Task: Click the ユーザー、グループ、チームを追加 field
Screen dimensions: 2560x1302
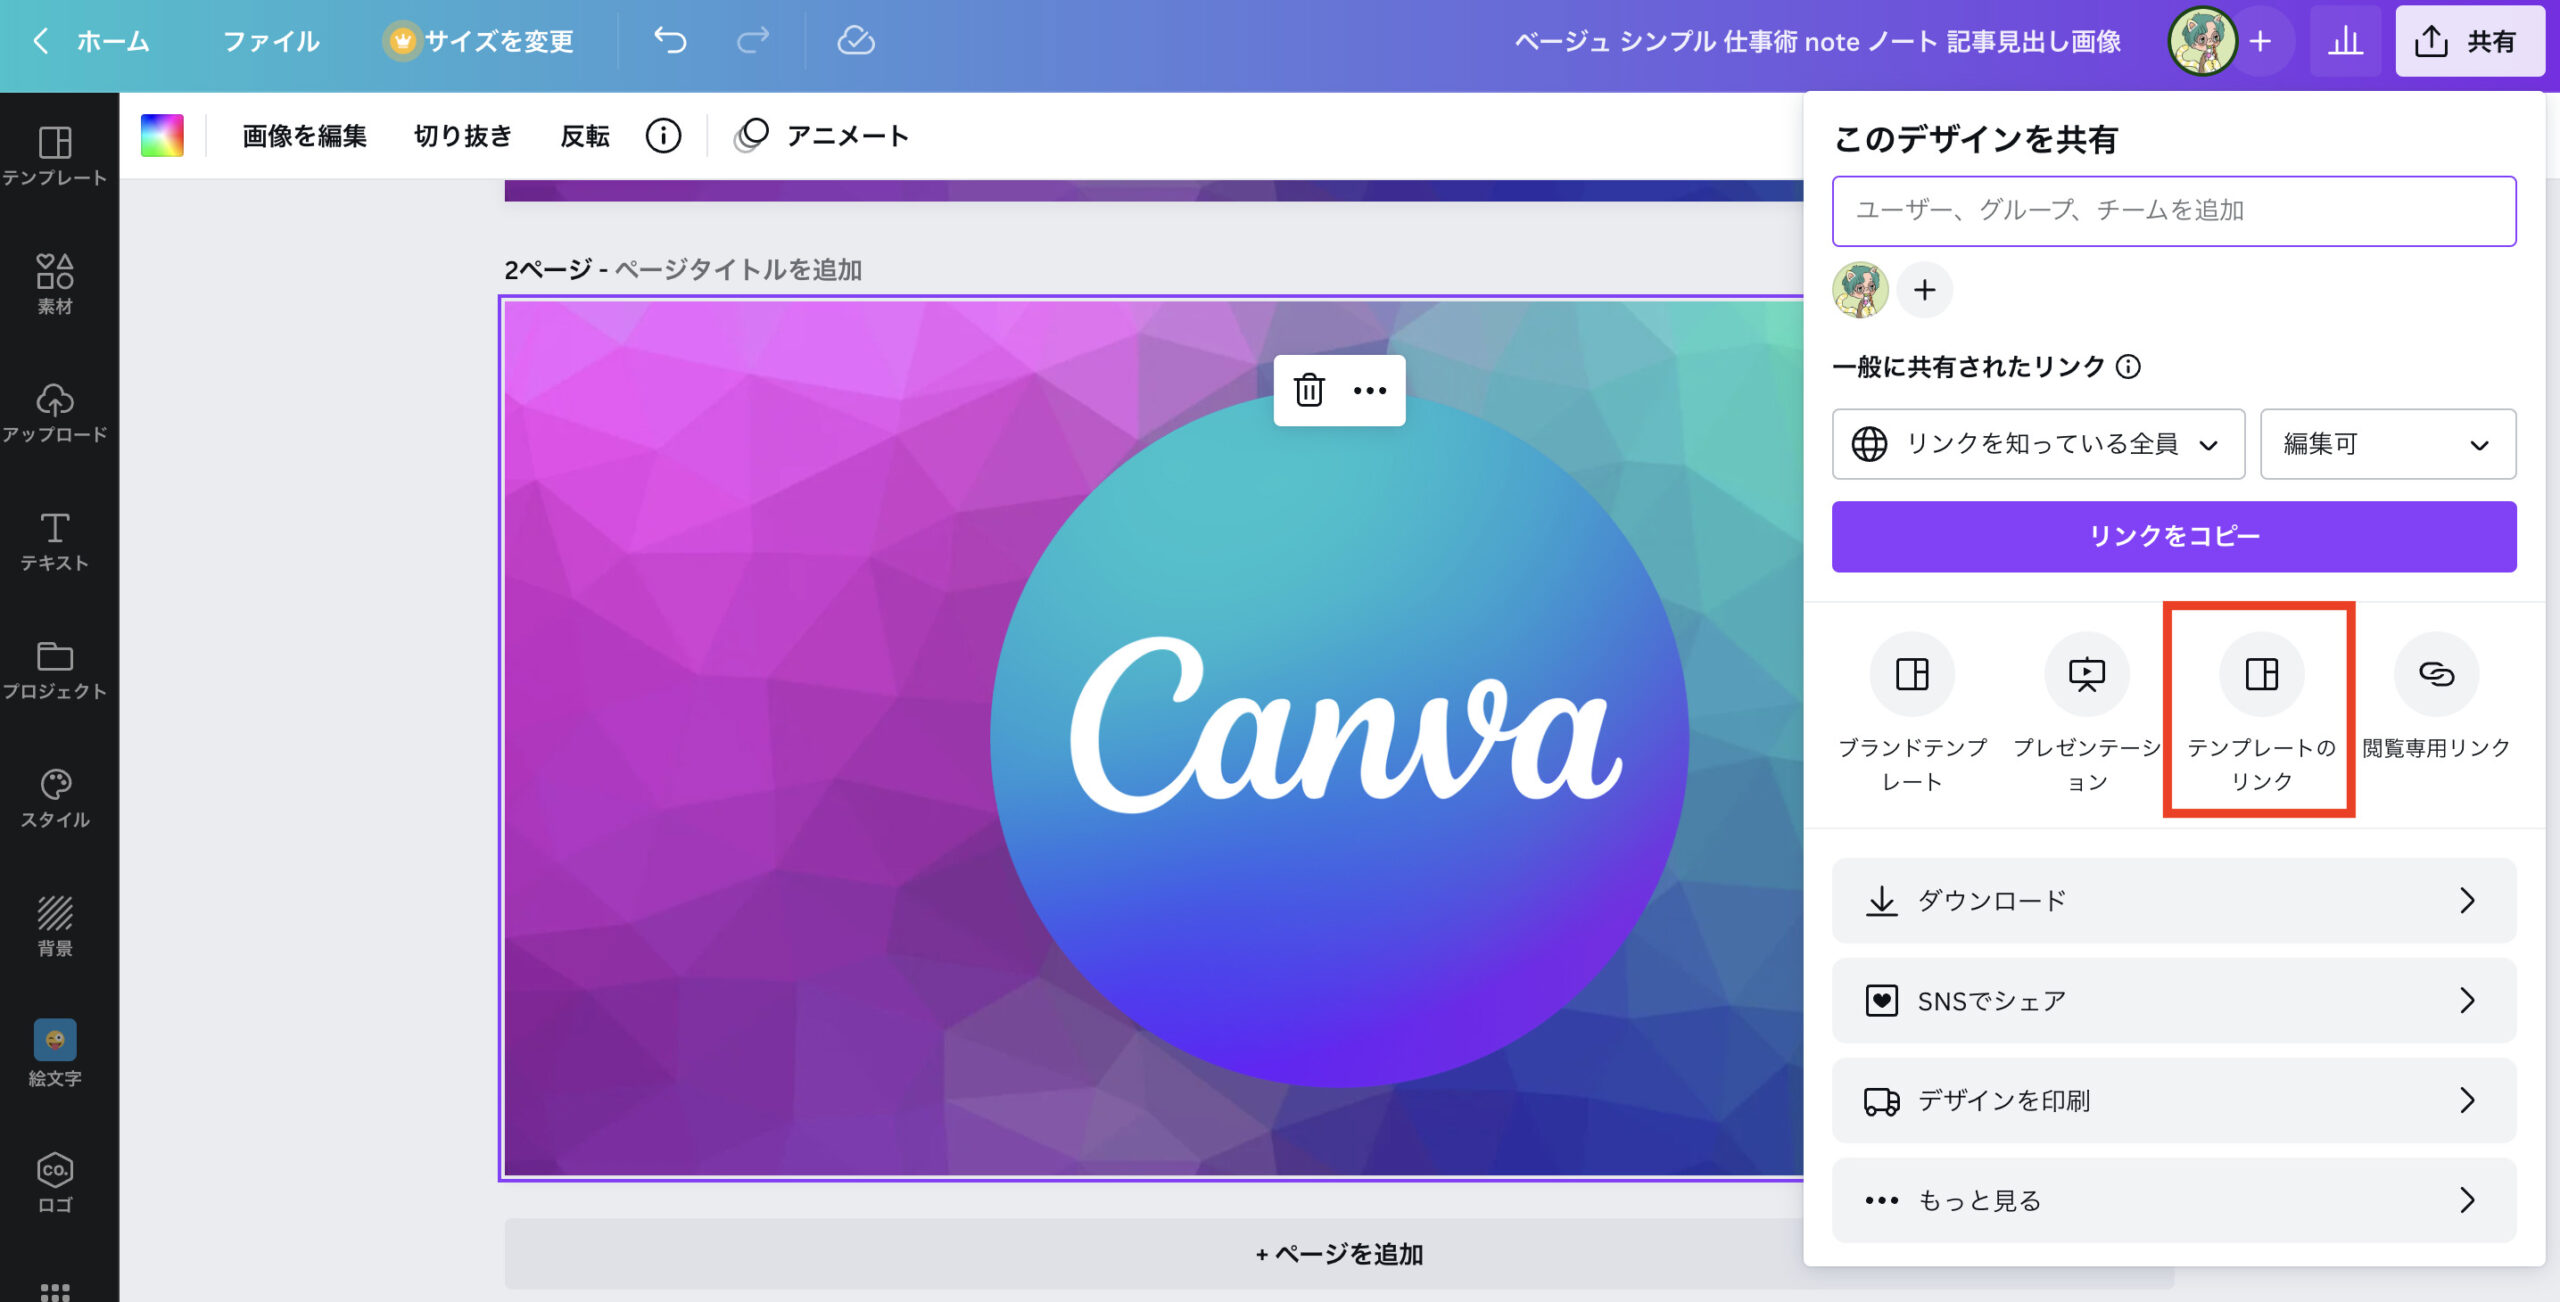Action: tap(2174, 210)
